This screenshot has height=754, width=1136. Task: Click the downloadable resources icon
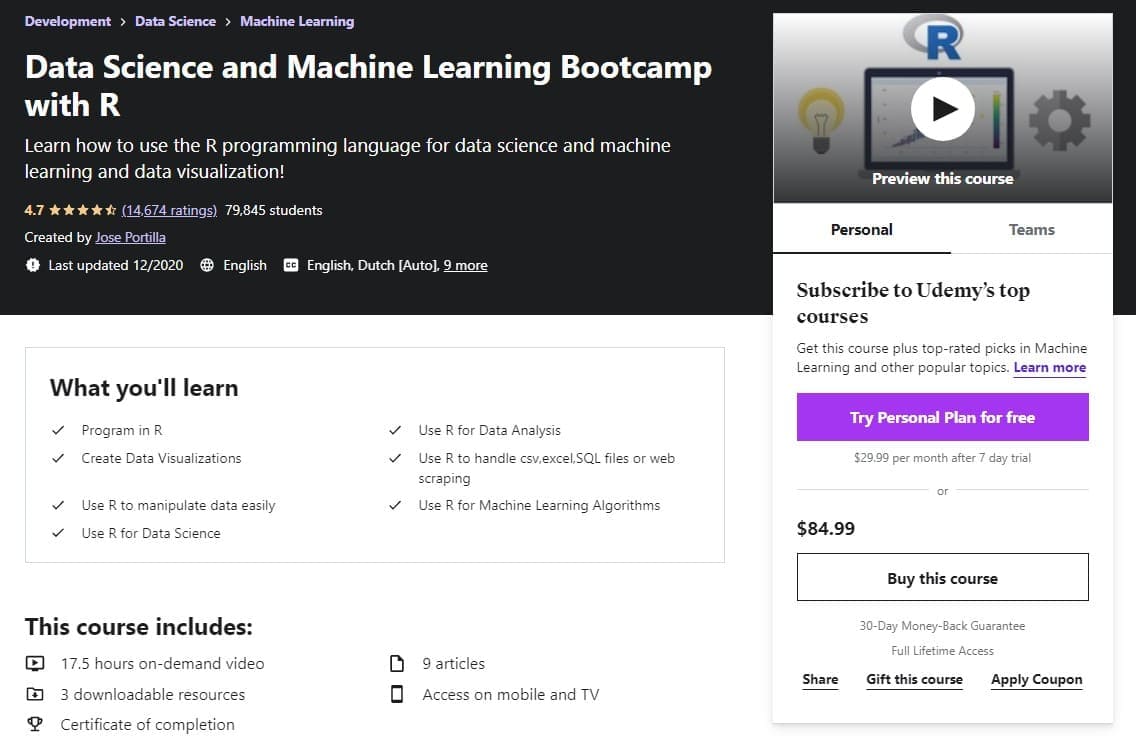coord(35,694)
